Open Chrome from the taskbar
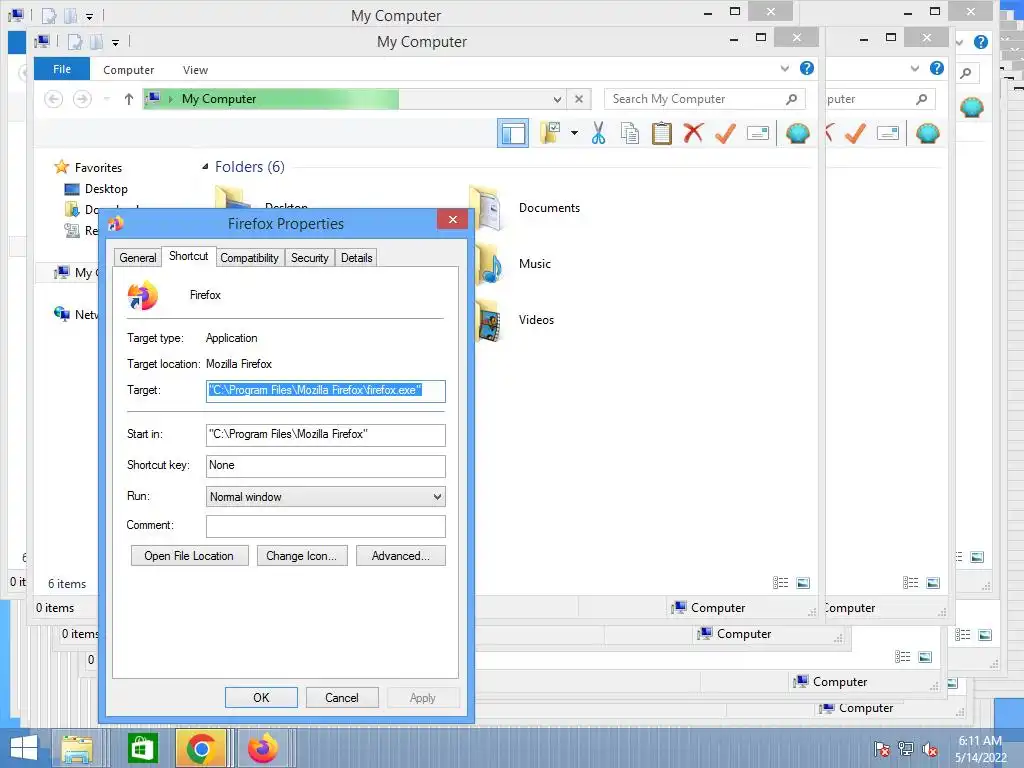 (201, 748)
